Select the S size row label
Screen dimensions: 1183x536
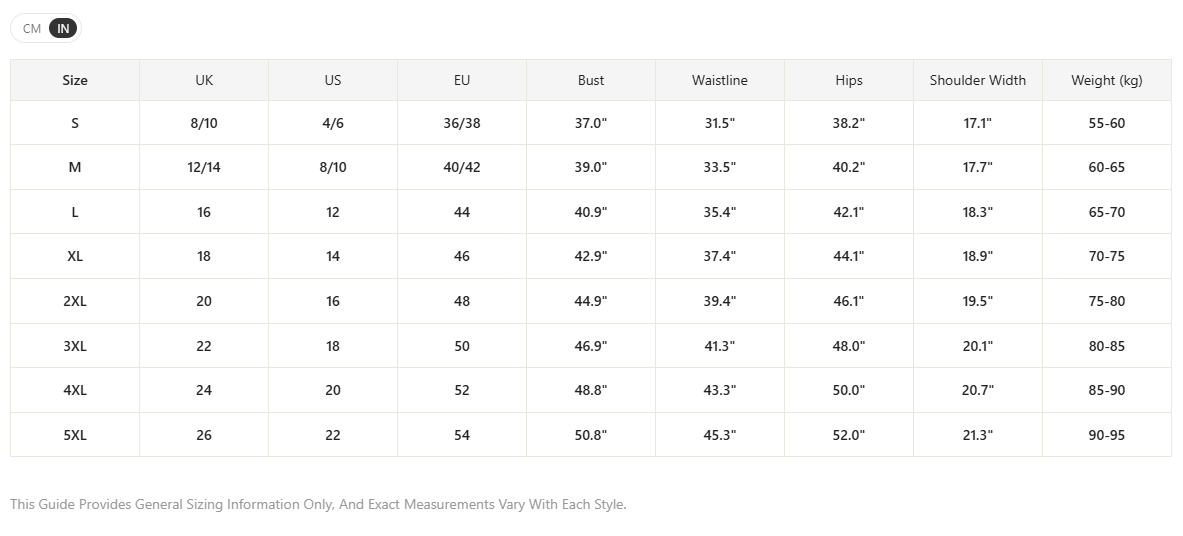(75, 123)
